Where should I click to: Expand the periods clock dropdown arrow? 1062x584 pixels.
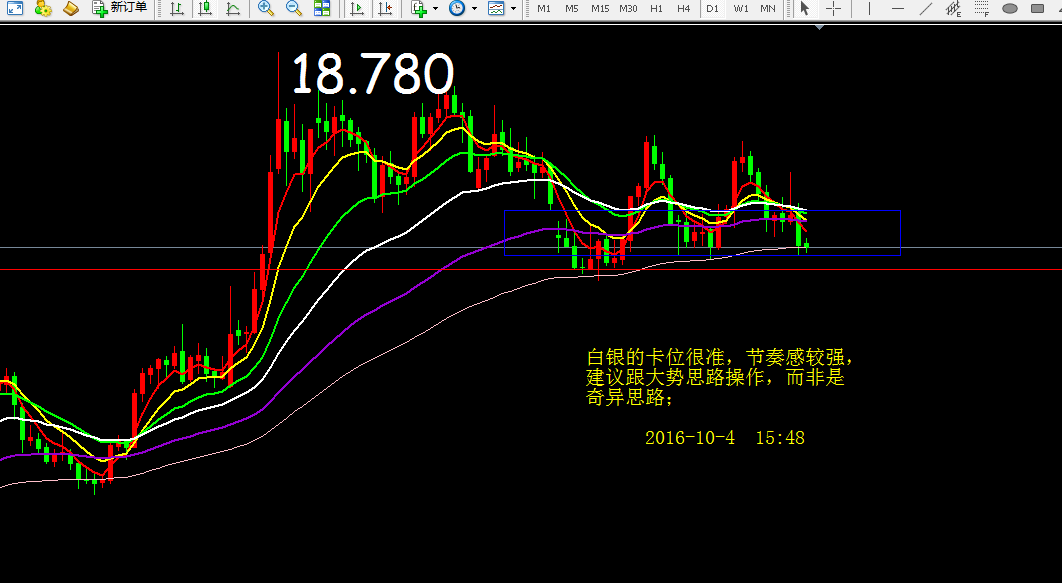click(x=474, y=8)
